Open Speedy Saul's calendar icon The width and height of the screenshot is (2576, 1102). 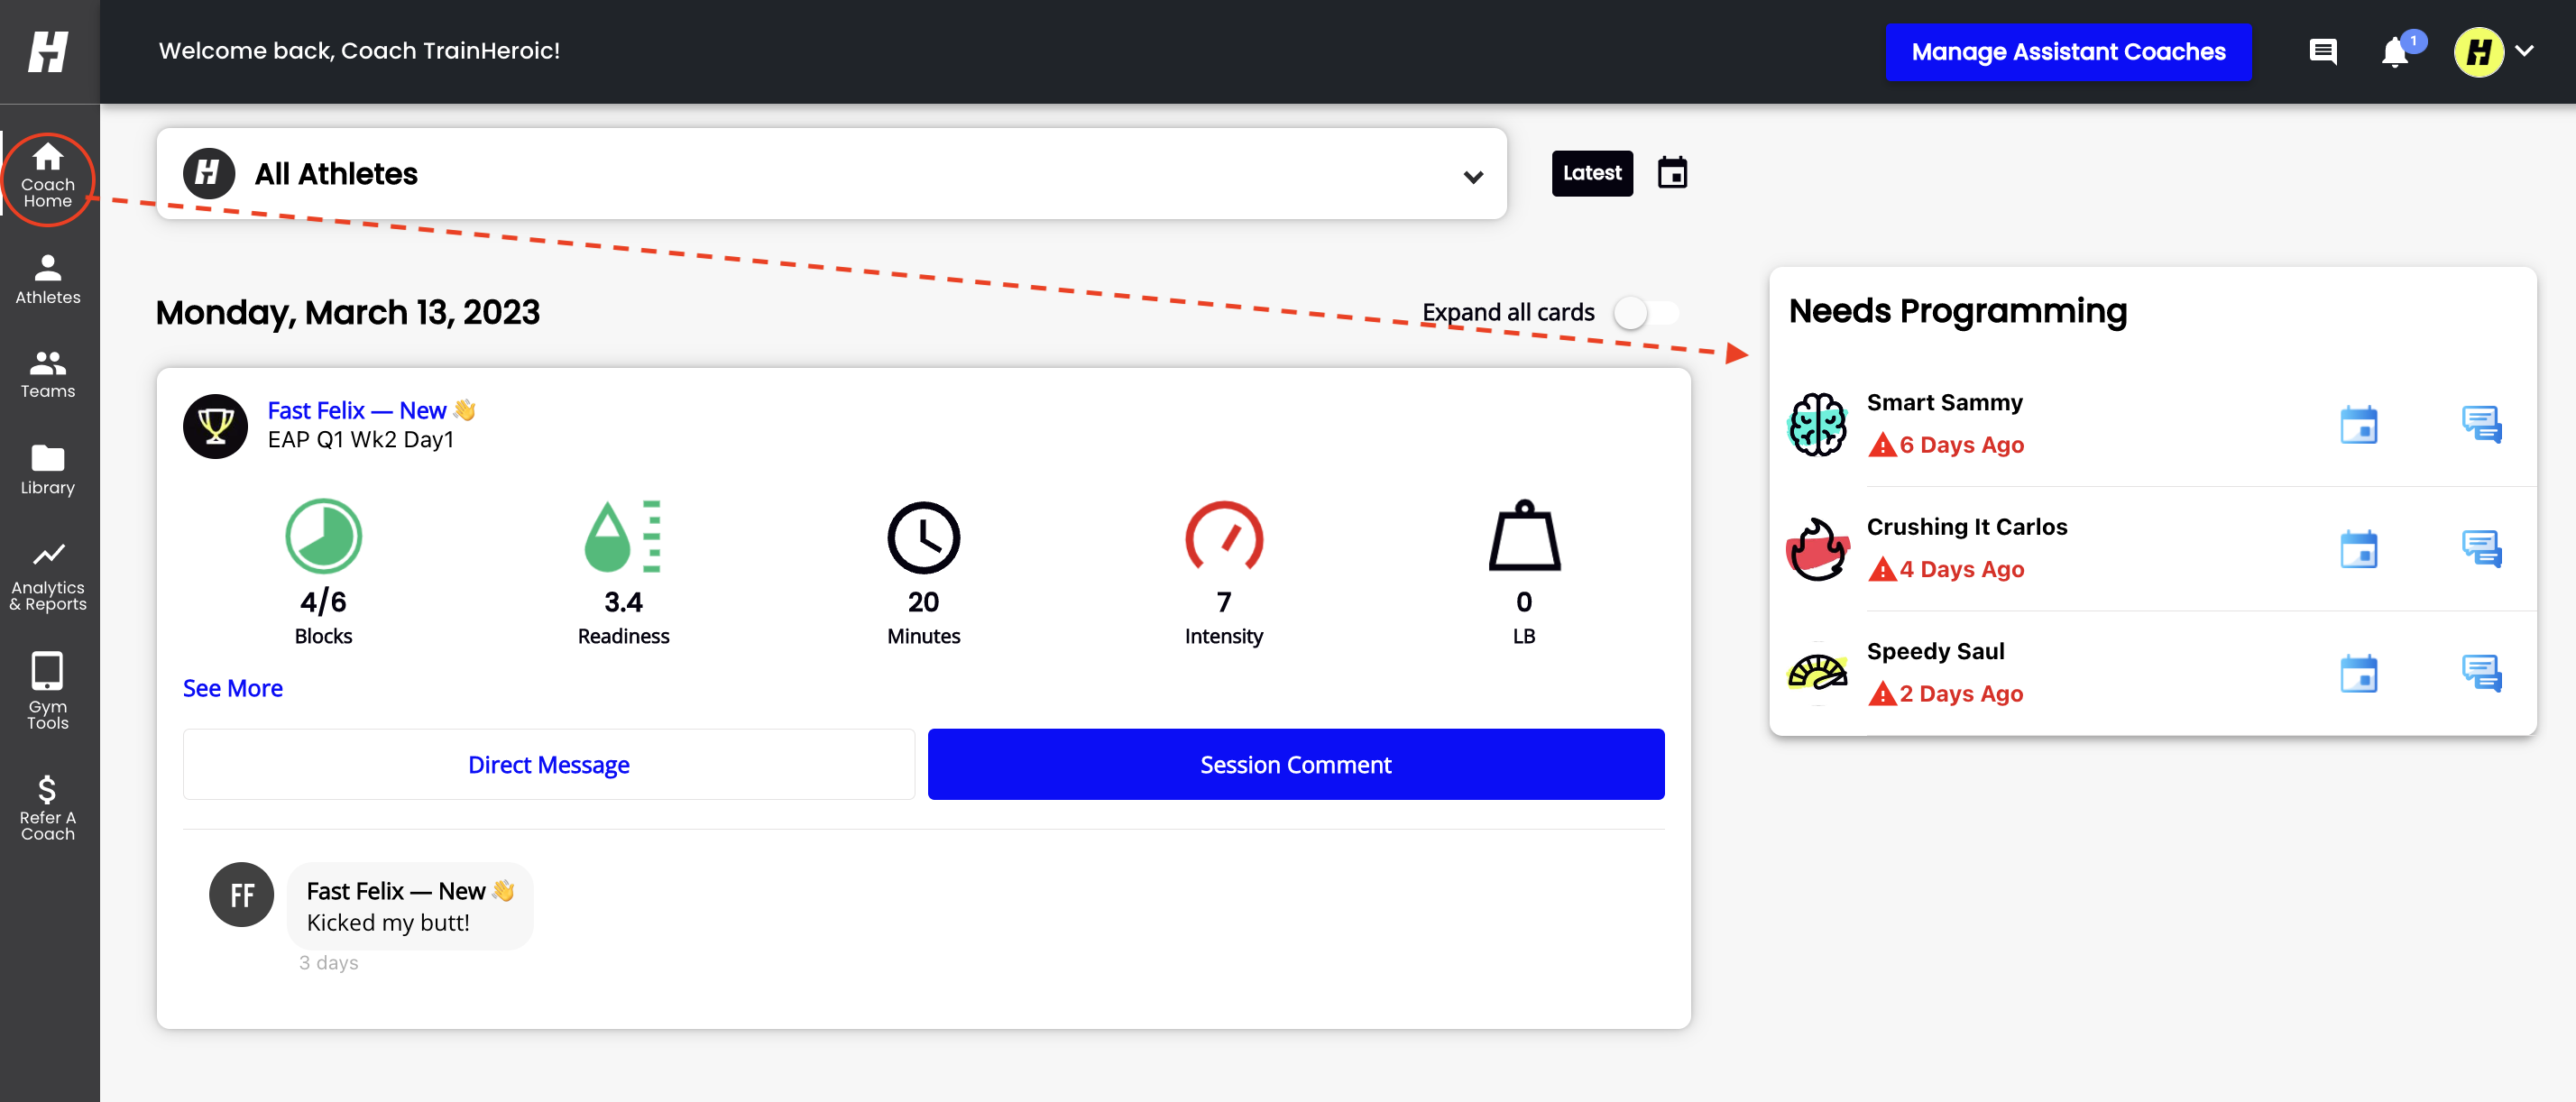click(x=2358, y=673)
